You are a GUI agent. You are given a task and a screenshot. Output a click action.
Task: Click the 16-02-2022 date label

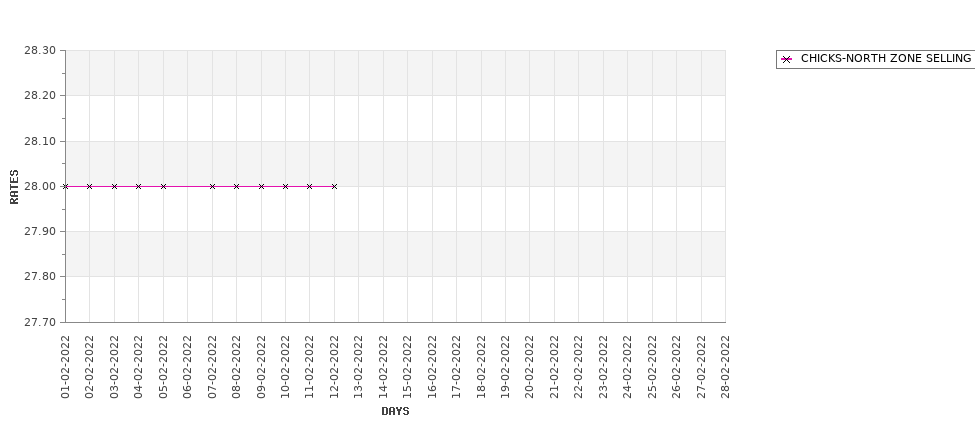click(x=433, y=367)
